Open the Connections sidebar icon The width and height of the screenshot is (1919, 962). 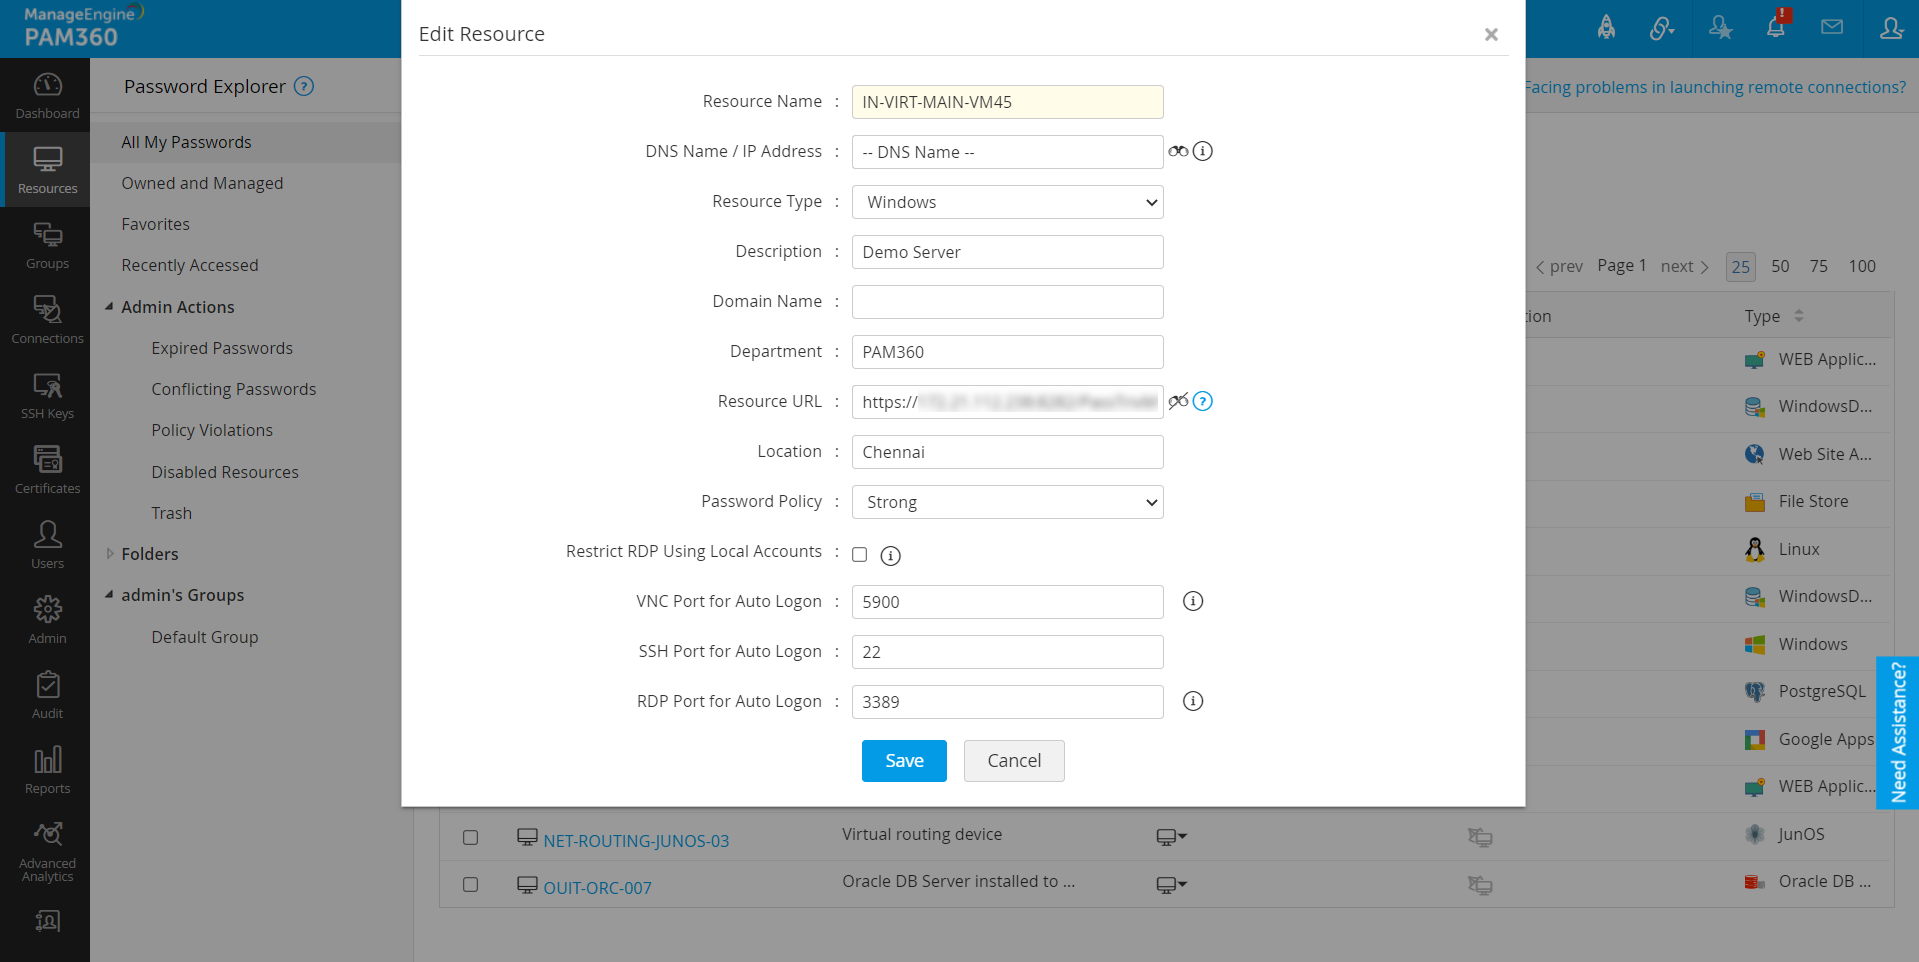click(46, 318)
